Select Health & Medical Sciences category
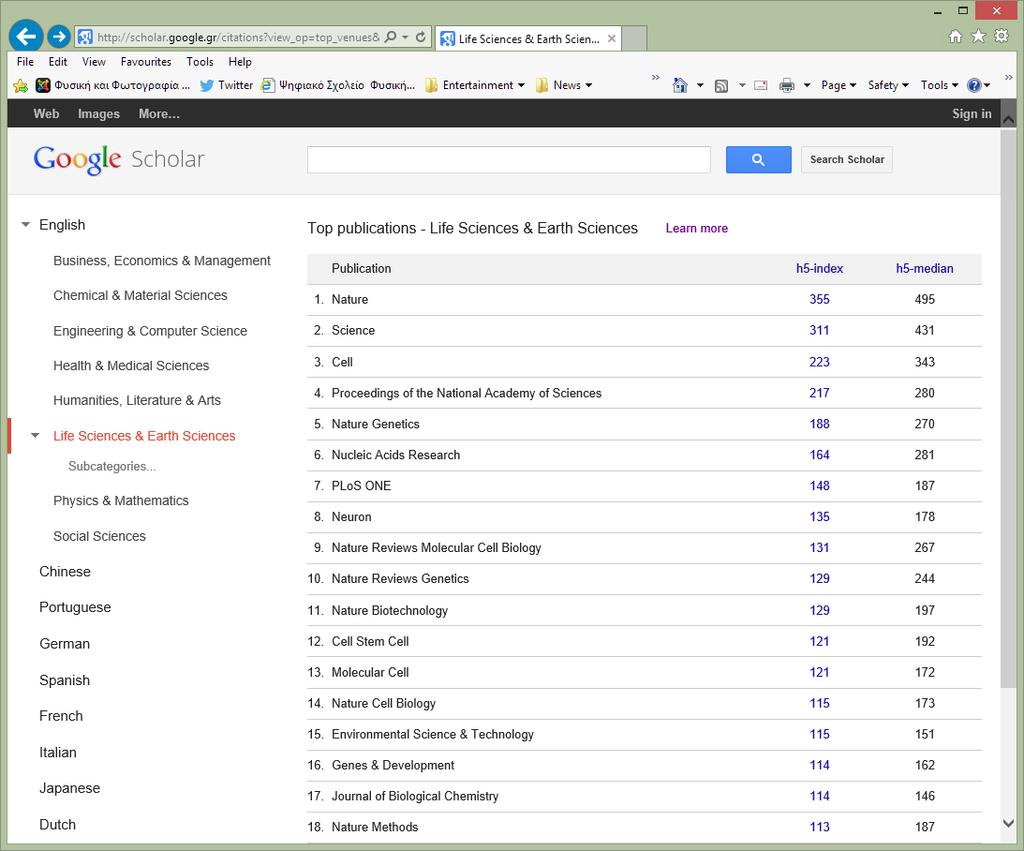Viewport: 1024px width, 851px height. (131, 366)
